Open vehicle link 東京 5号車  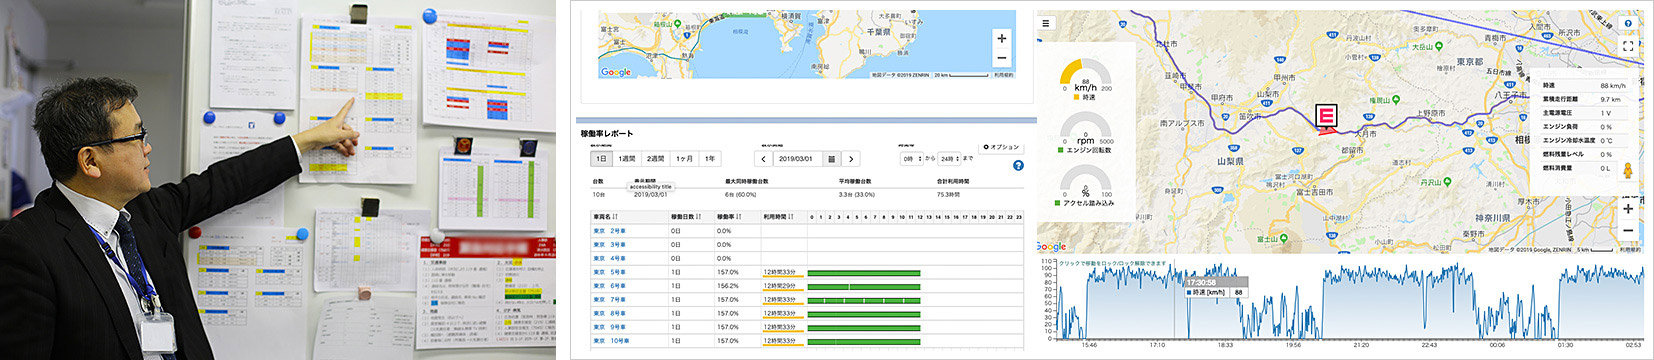point(609,272)
